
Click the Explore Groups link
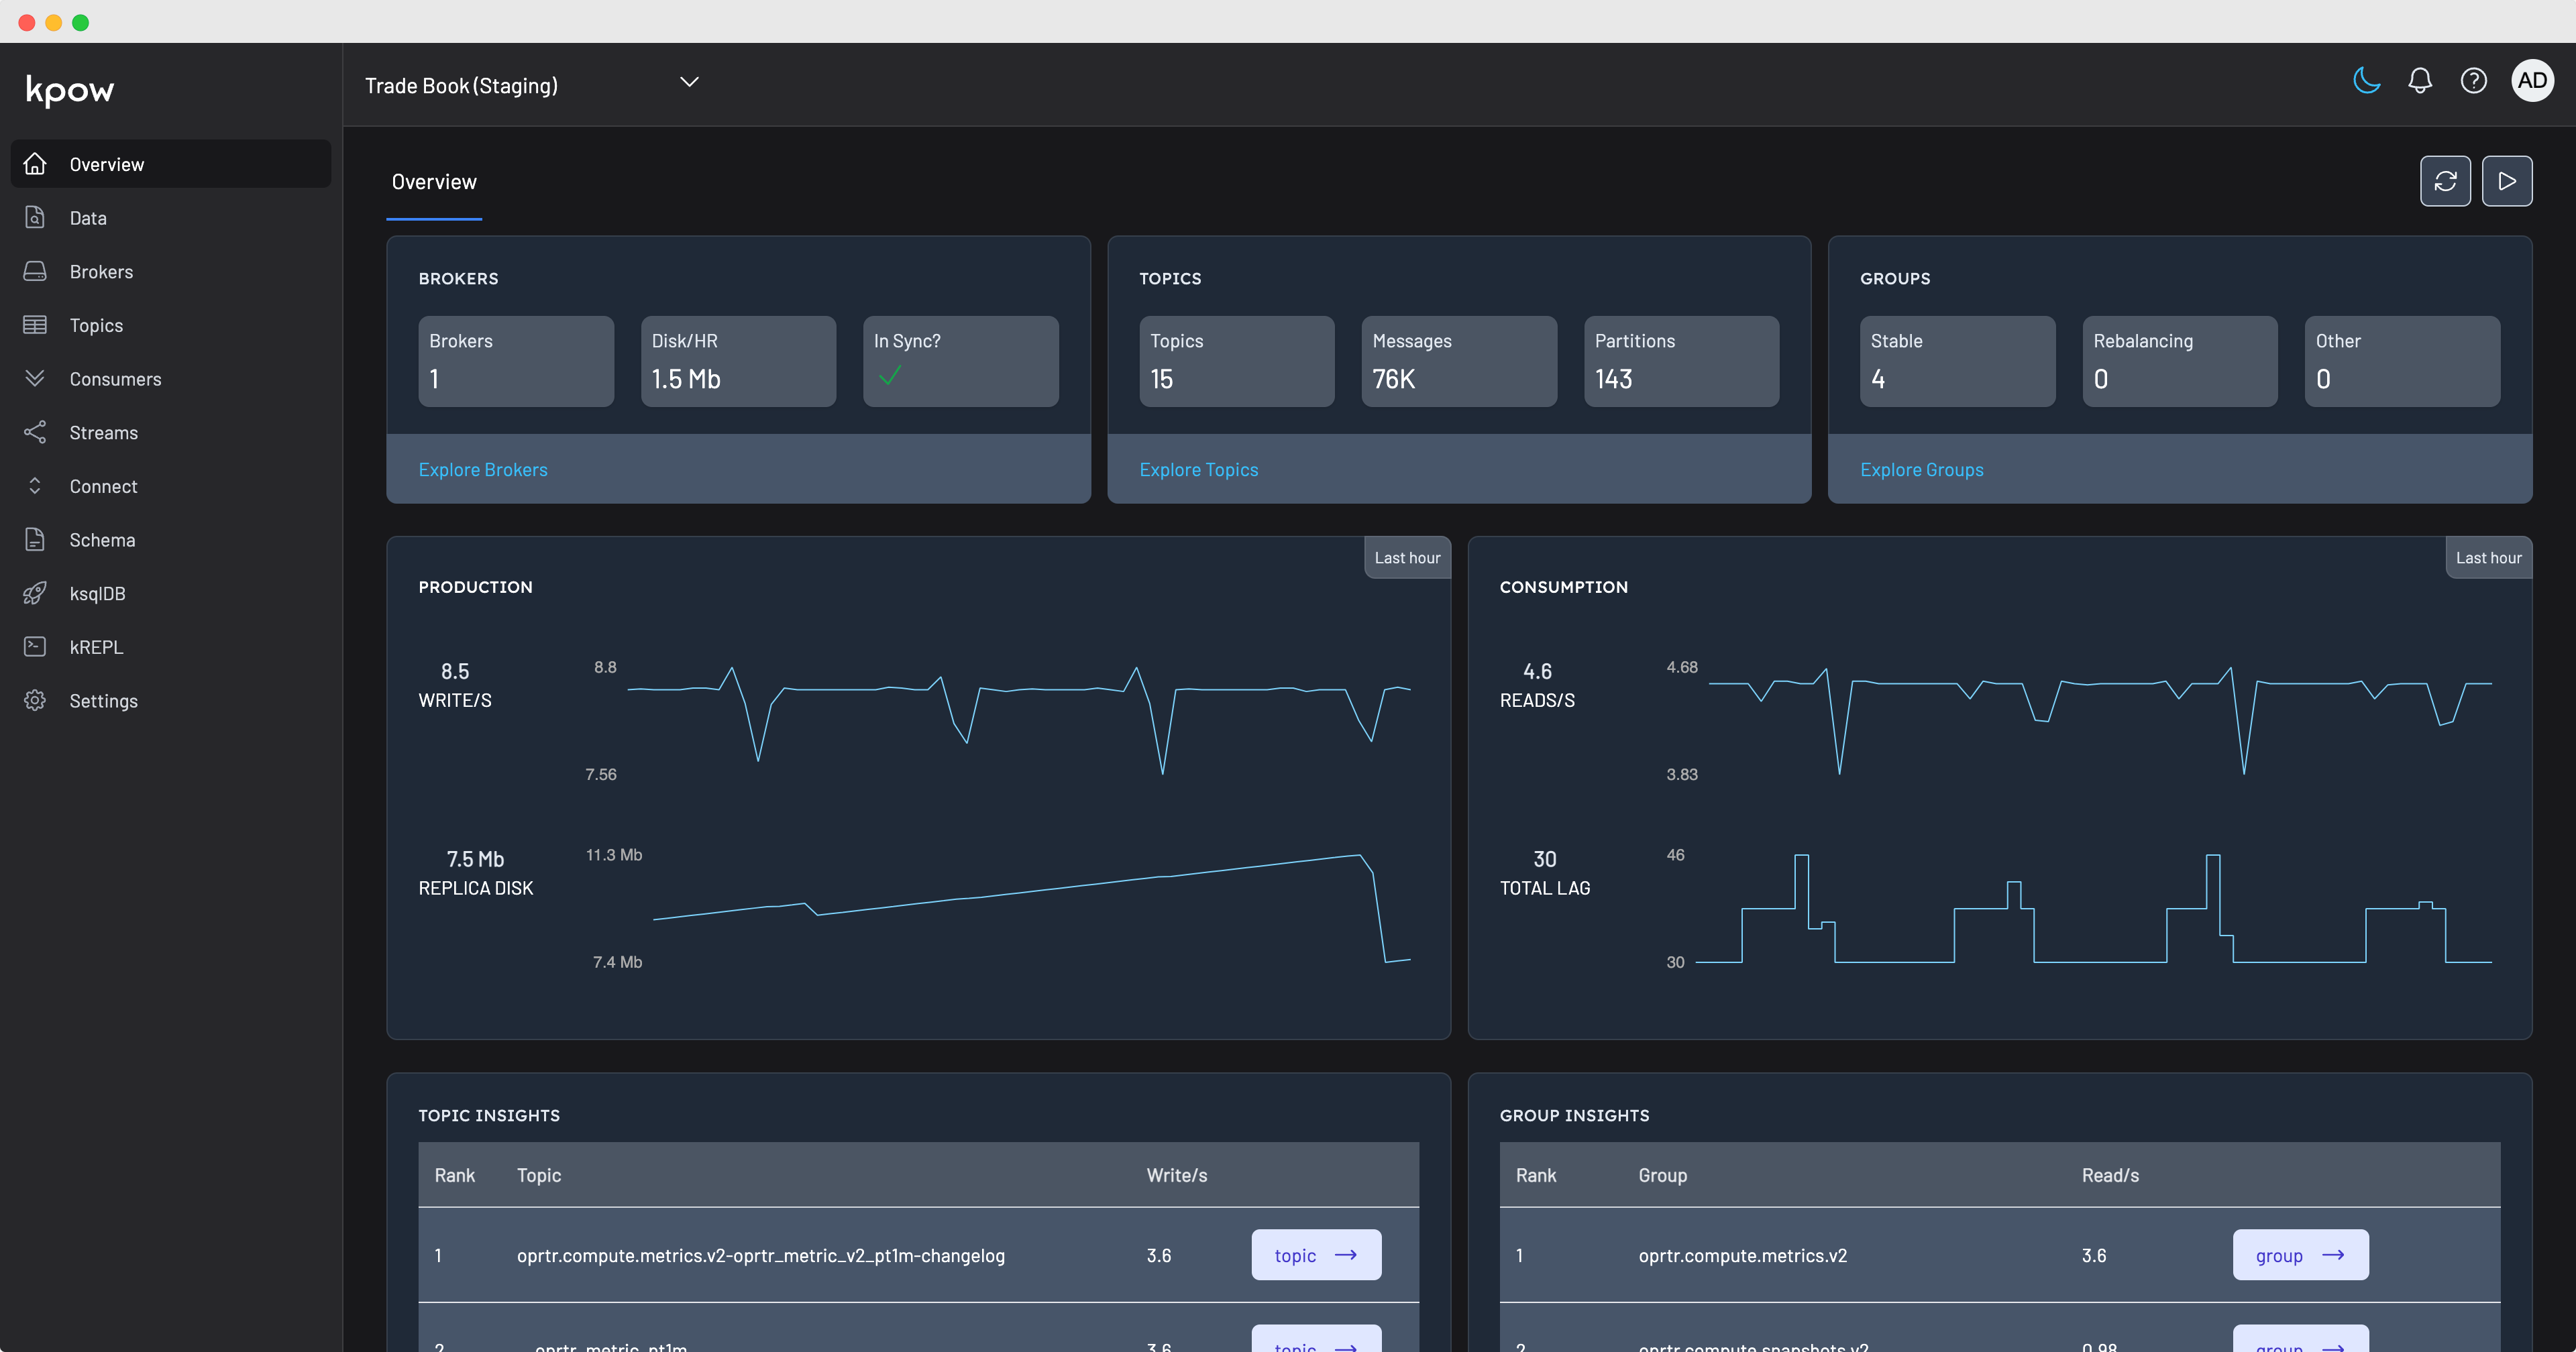[1921, 469]
